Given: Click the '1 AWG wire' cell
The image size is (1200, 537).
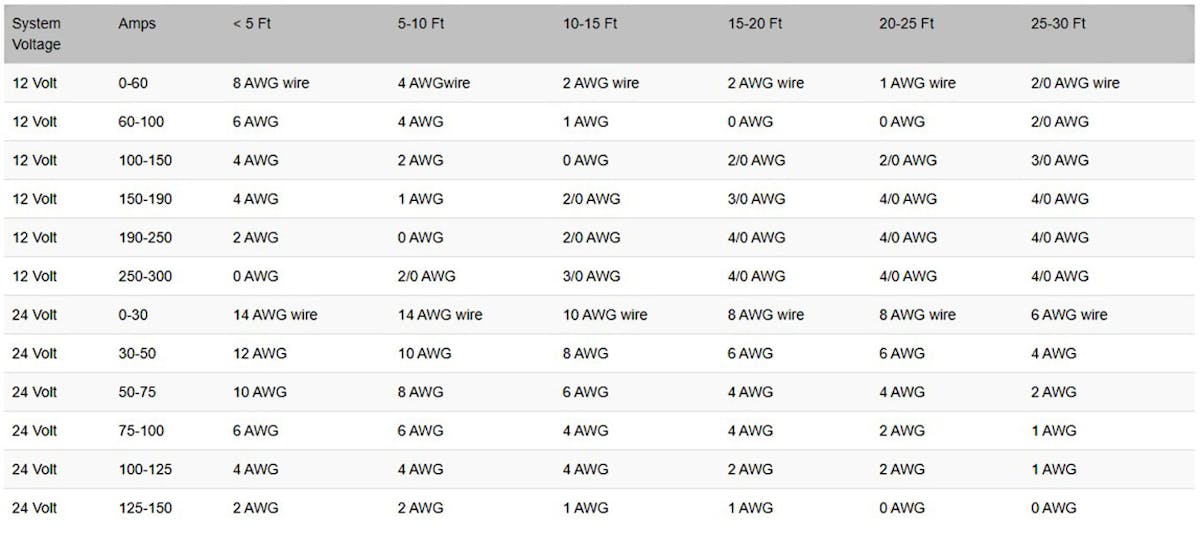Looking at the screenshot, I should 917,83.
